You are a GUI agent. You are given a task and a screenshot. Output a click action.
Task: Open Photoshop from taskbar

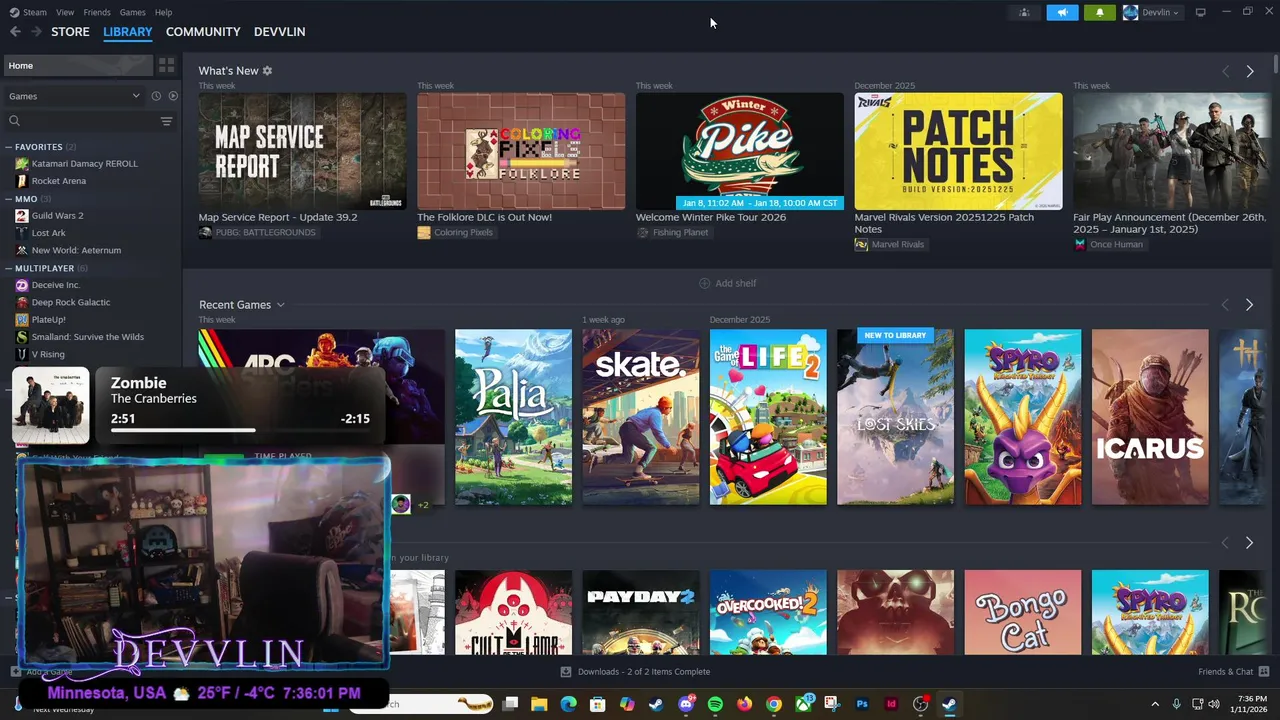(862, 704)
